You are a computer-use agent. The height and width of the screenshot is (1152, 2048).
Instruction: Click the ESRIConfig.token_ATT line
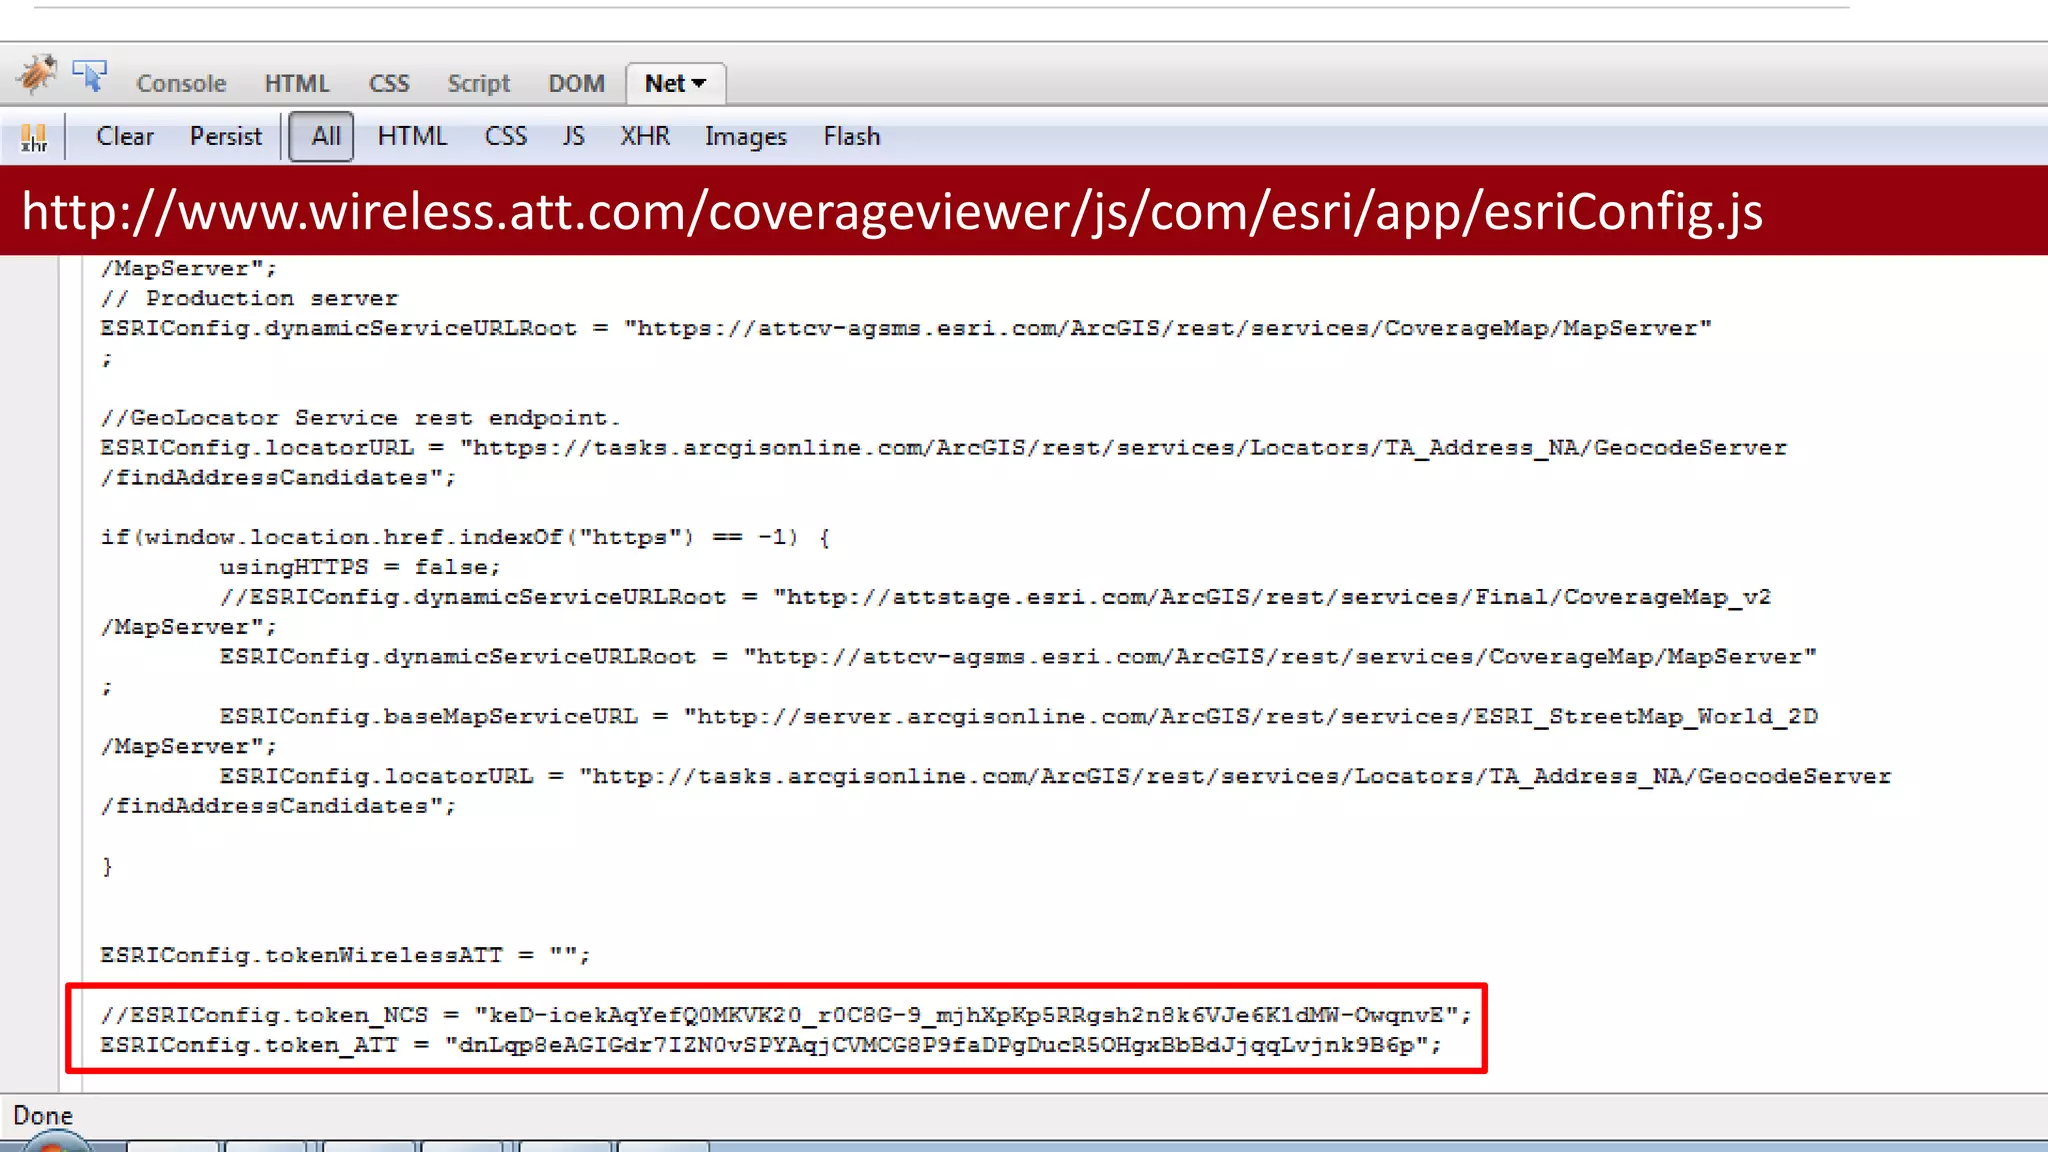[771, 1045]
